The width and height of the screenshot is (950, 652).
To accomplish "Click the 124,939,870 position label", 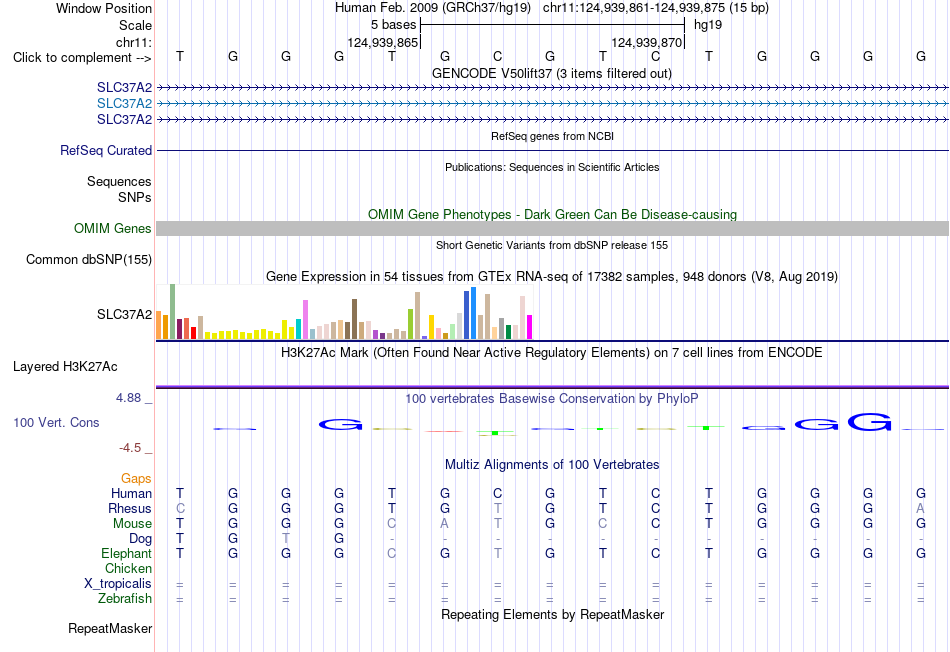I will pos(646,42).
